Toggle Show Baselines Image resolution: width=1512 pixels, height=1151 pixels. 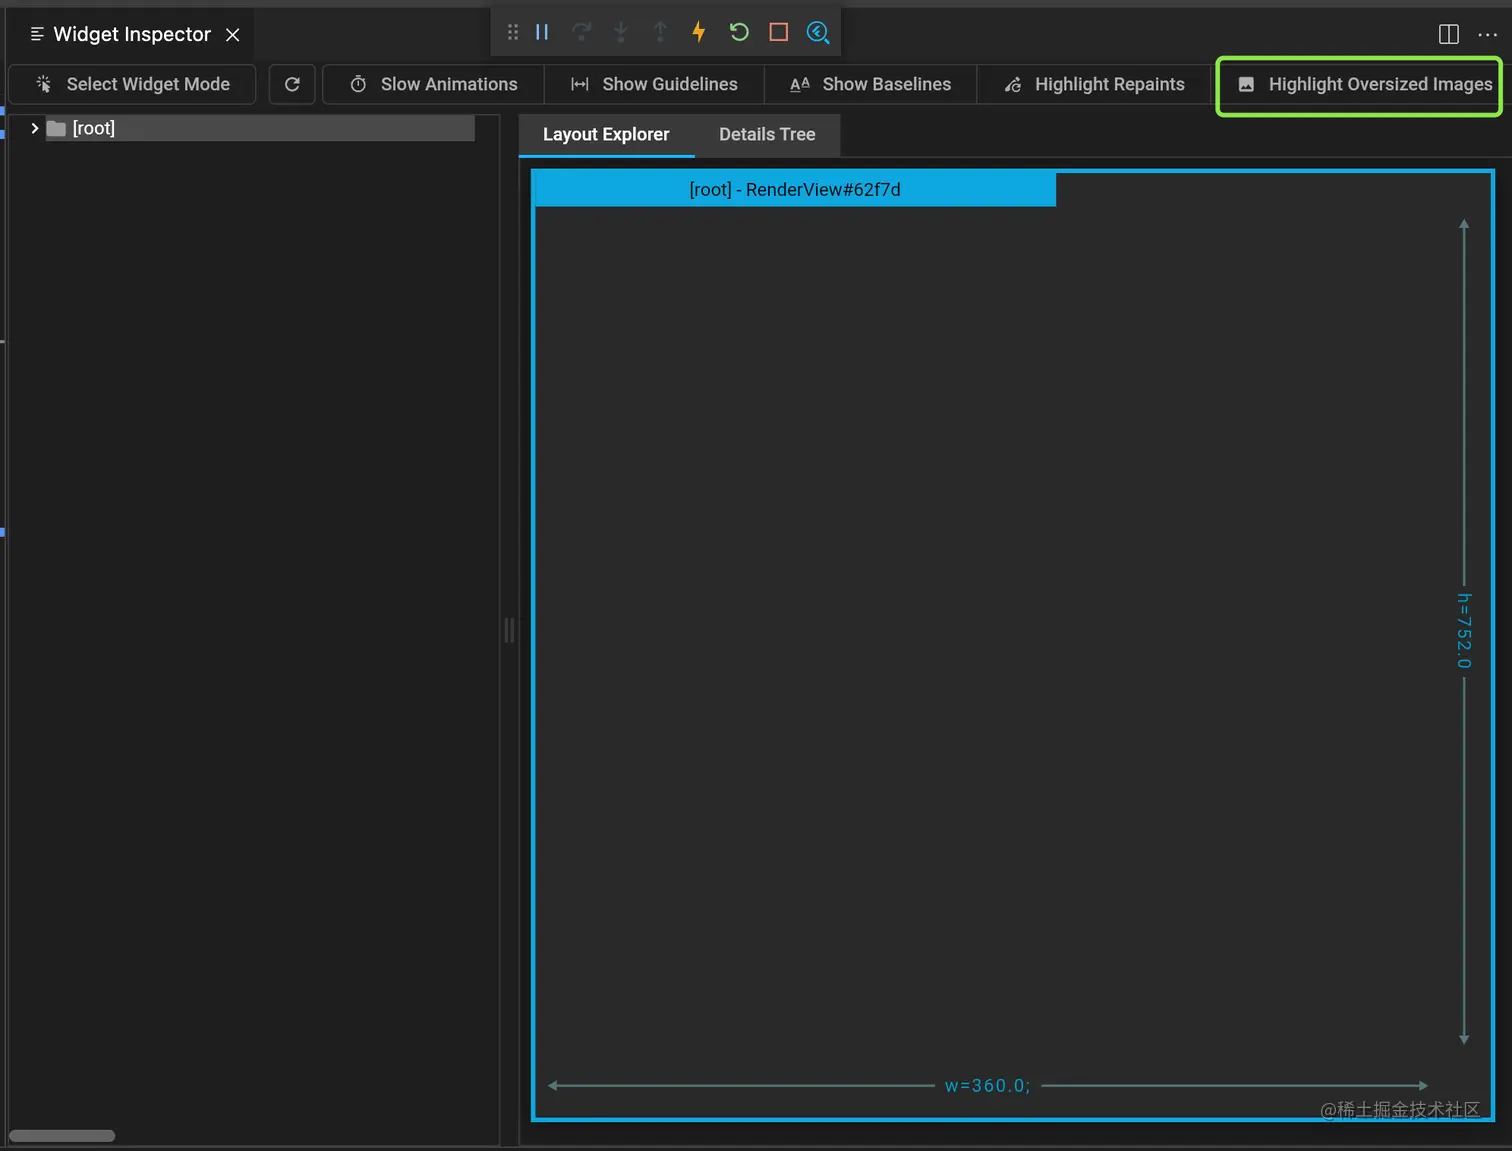click(x=871, y=85)
